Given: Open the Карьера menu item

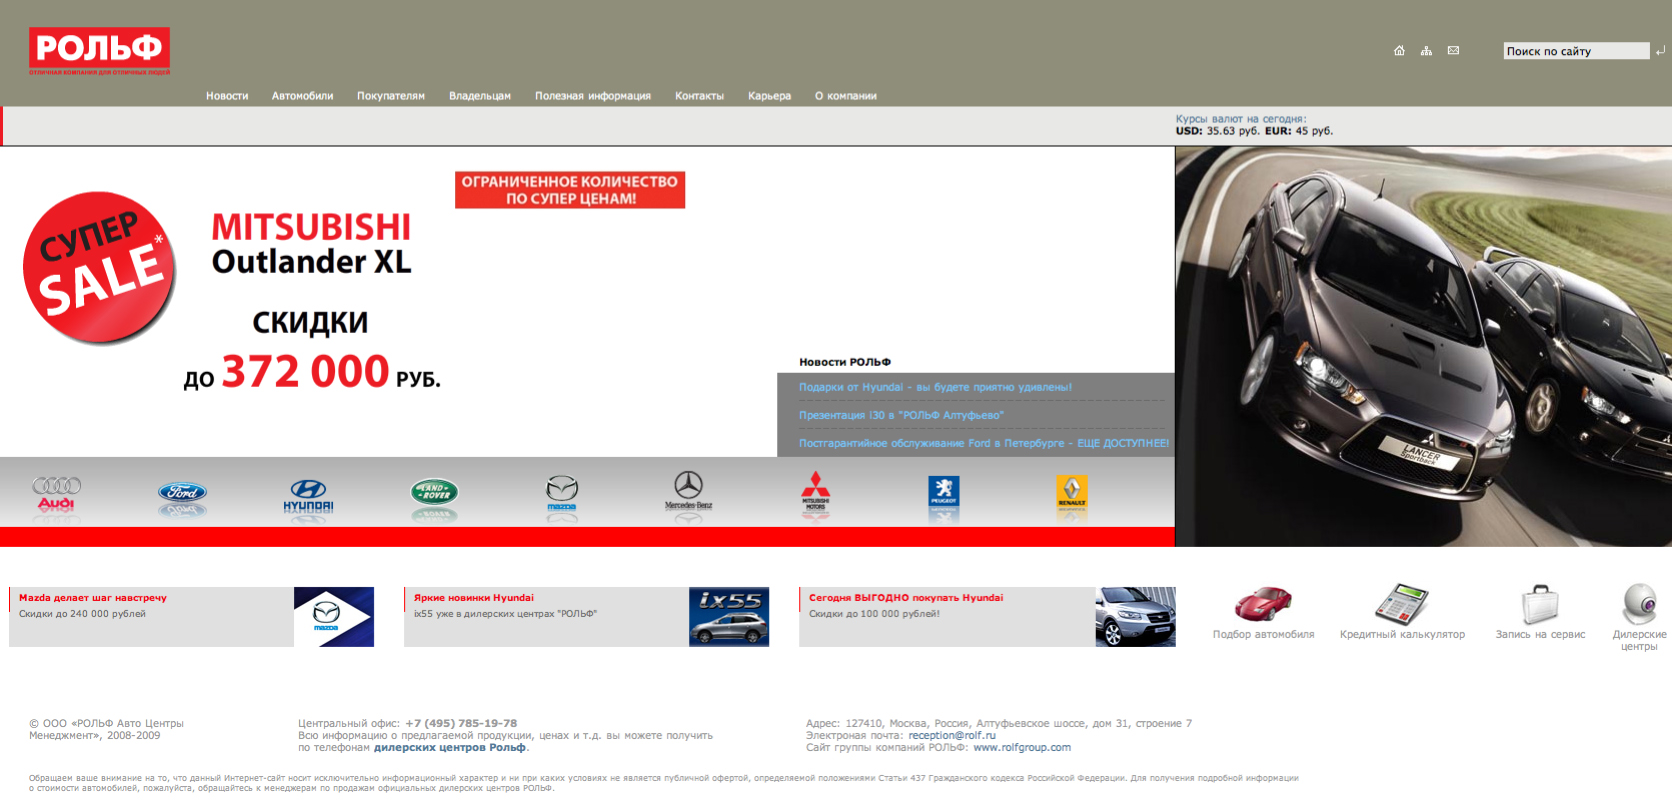Looking at the screenshot, I should click(769, 96).
